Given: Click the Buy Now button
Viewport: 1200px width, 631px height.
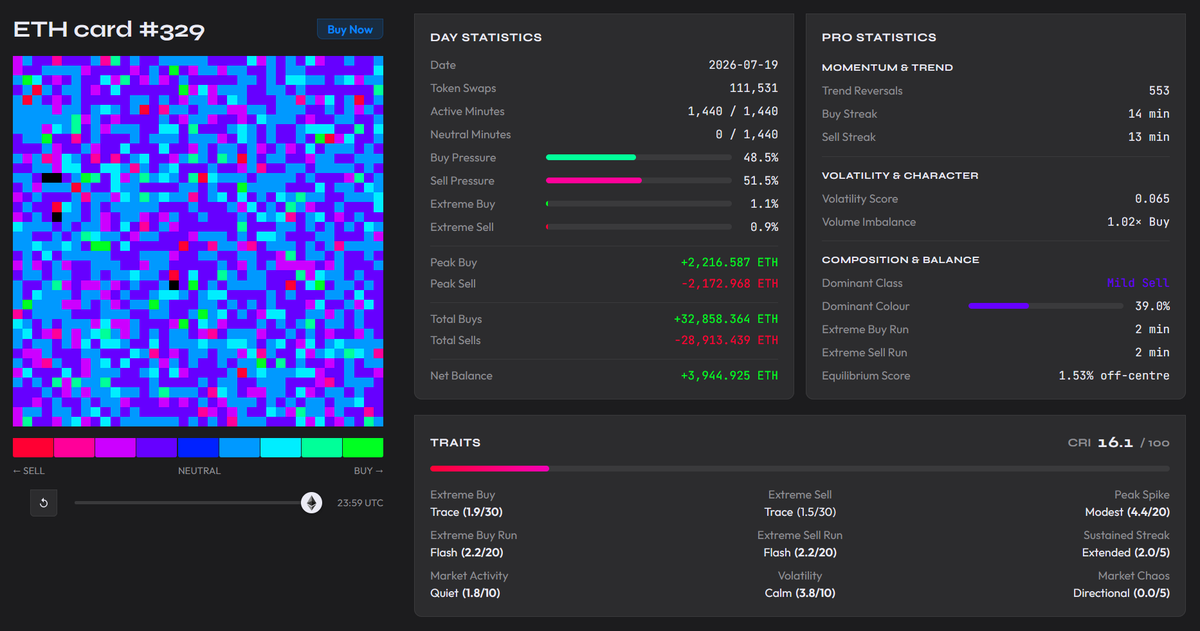Looking at the screenshot, I should coord(350,29).
